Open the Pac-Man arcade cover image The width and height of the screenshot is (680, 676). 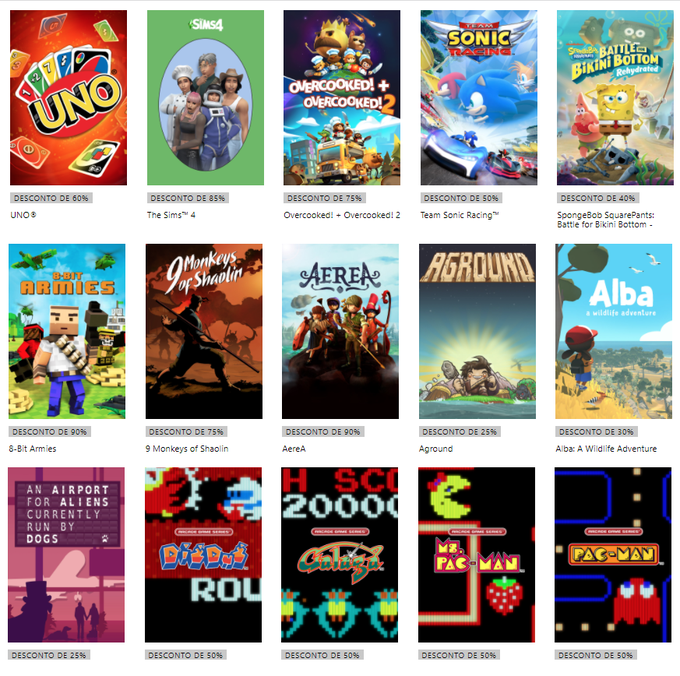pyautogui.click(x=613, y=555)
